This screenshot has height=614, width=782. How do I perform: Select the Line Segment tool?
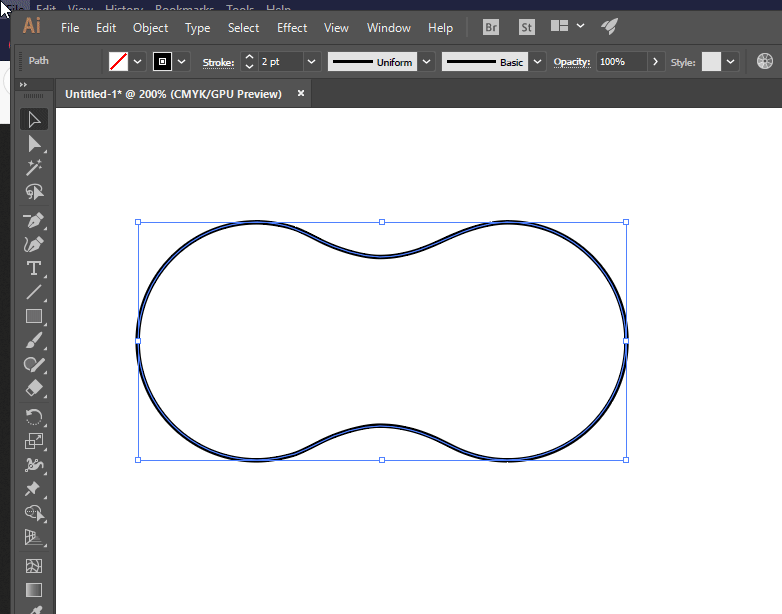[x=34, y=292]
